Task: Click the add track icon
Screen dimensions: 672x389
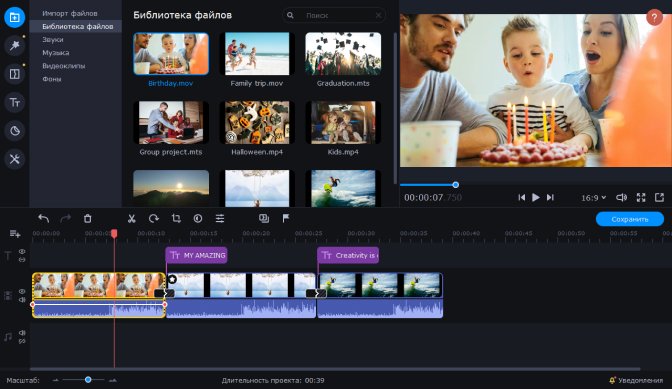Action: pyautogui.click(x=15, y=233)
